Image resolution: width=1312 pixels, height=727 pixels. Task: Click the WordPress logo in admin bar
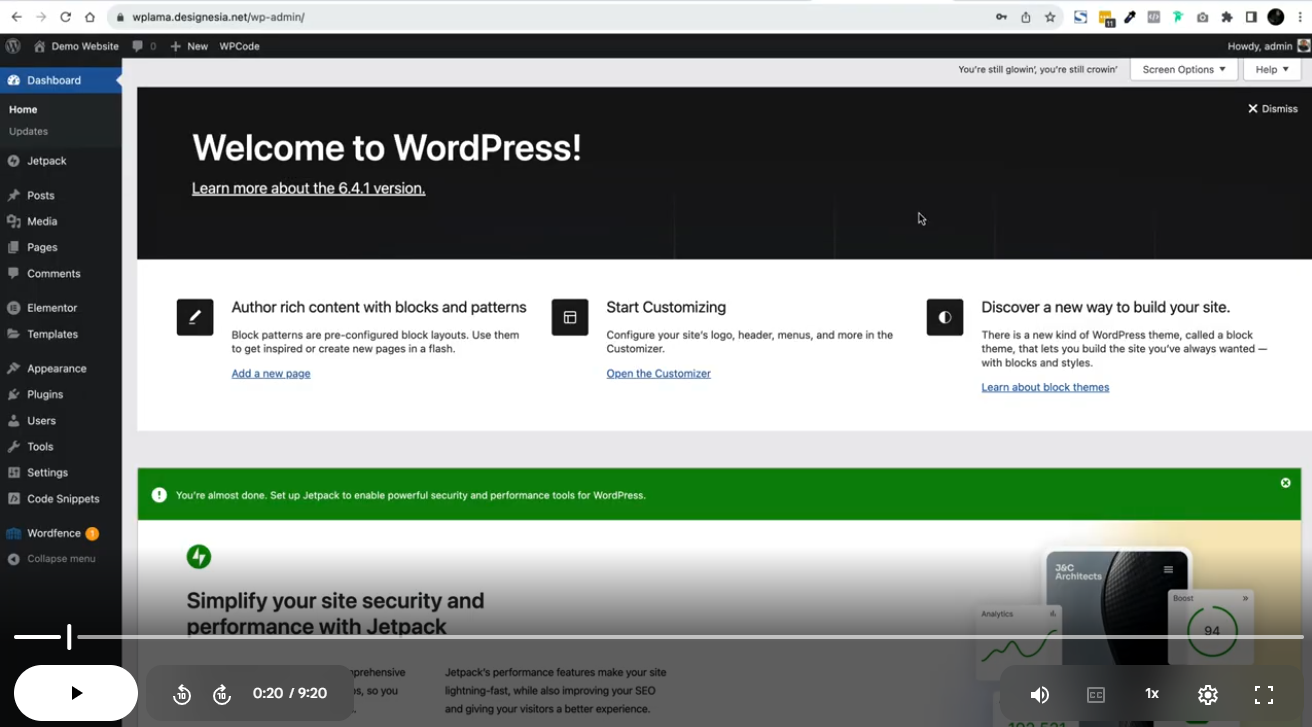13,46
